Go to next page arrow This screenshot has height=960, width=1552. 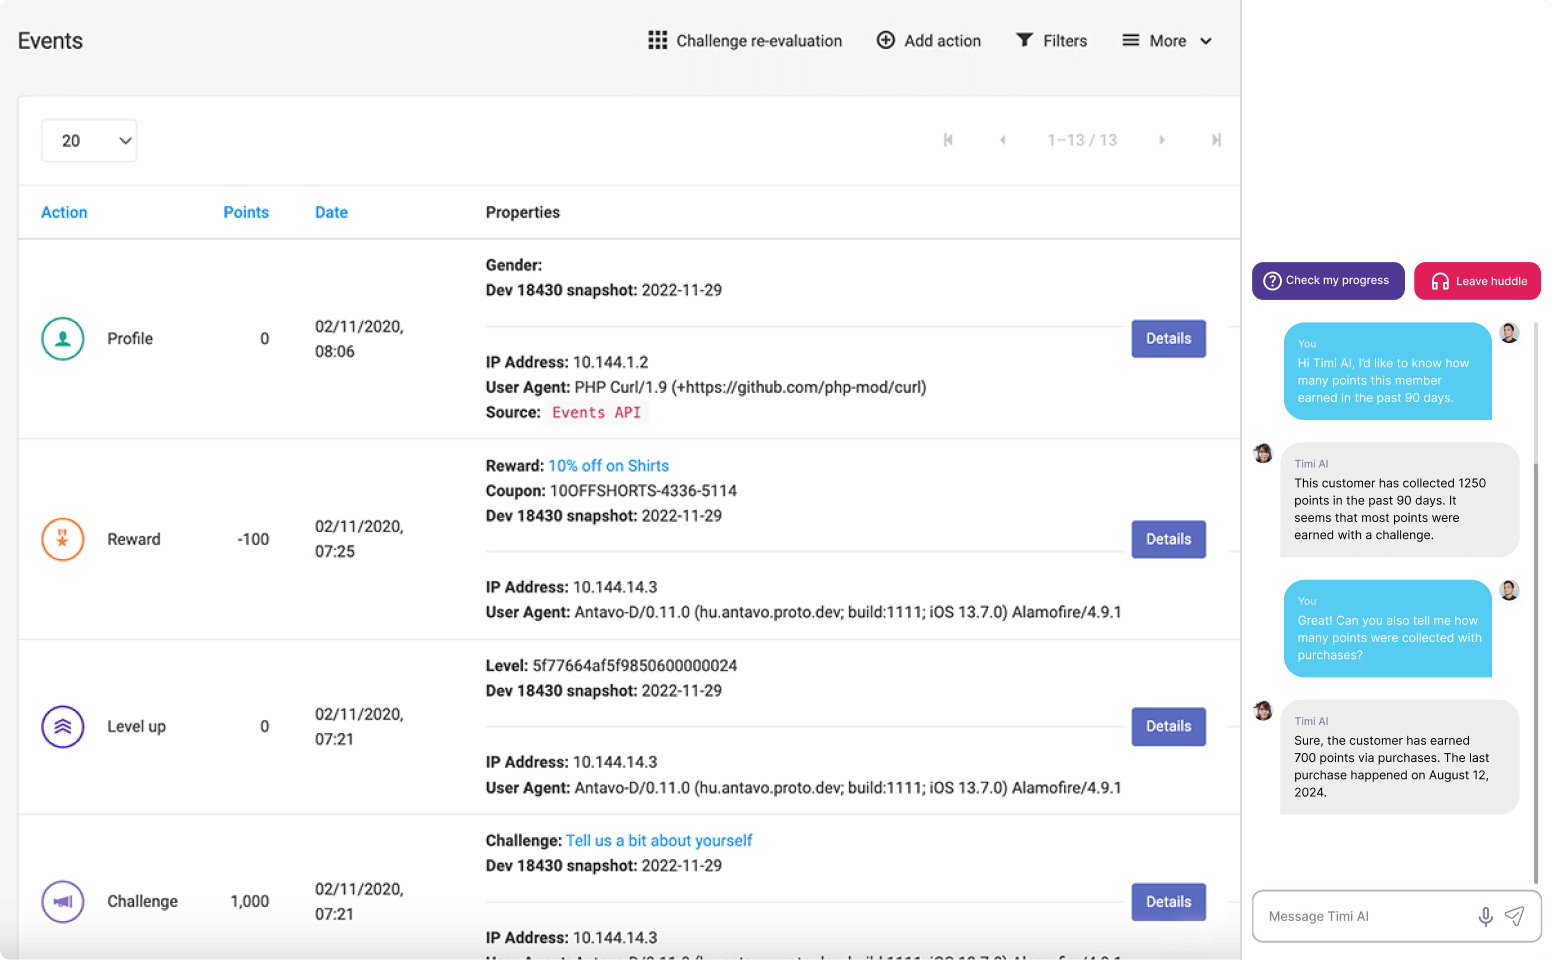click(1161, 140)
